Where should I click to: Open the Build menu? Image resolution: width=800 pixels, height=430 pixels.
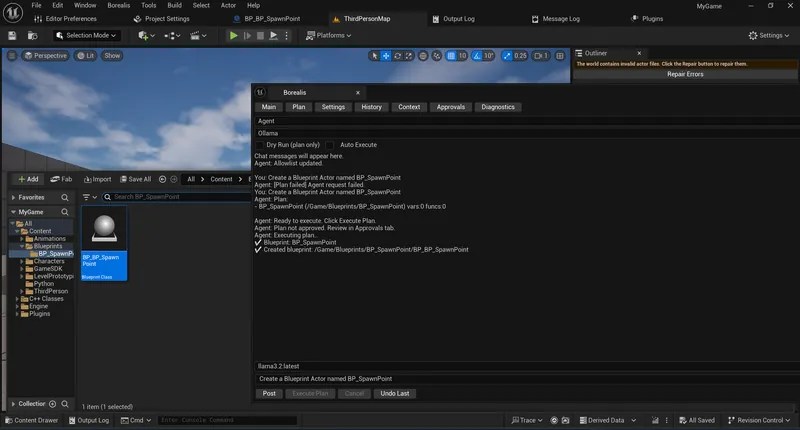pos(174,5)
